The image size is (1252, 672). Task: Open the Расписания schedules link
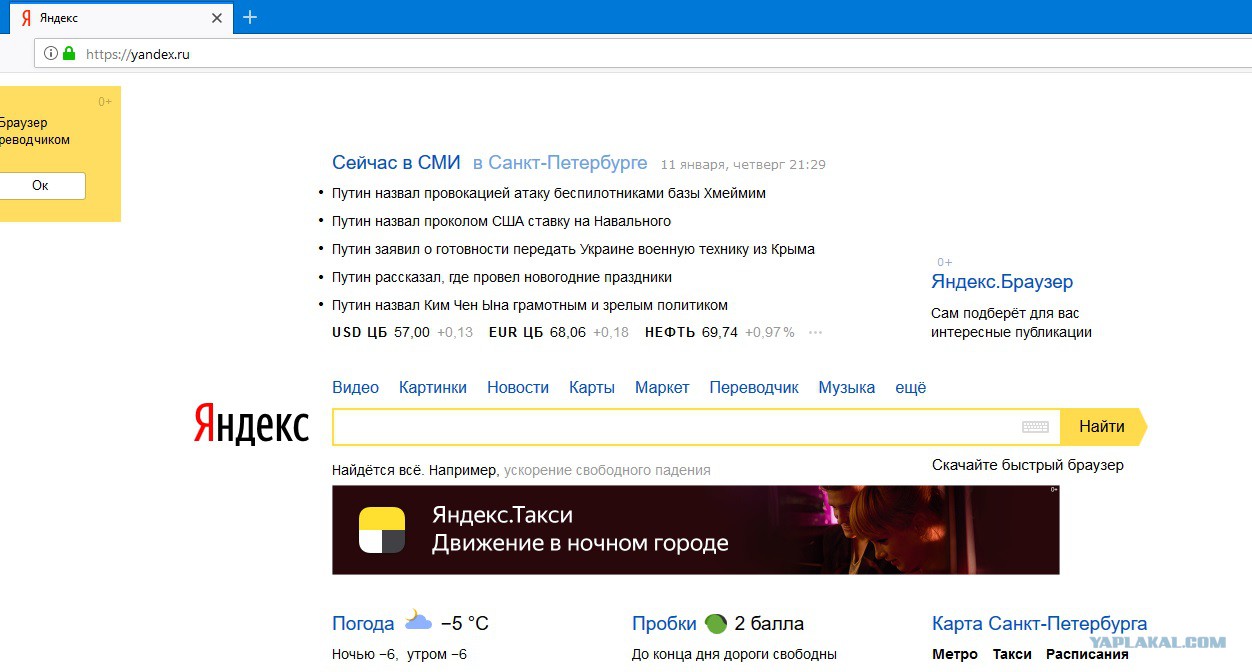[x=1087, y=654]
